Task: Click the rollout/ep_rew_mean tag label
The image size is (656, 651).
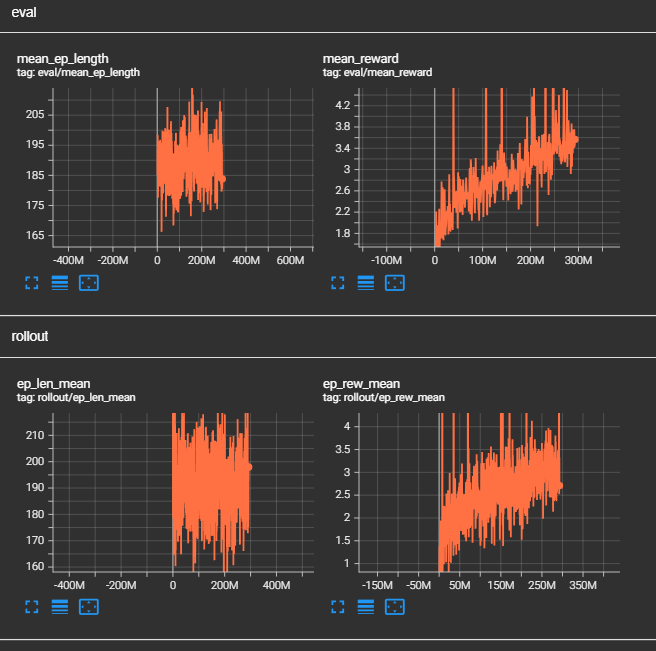Action: coord(386,397)
